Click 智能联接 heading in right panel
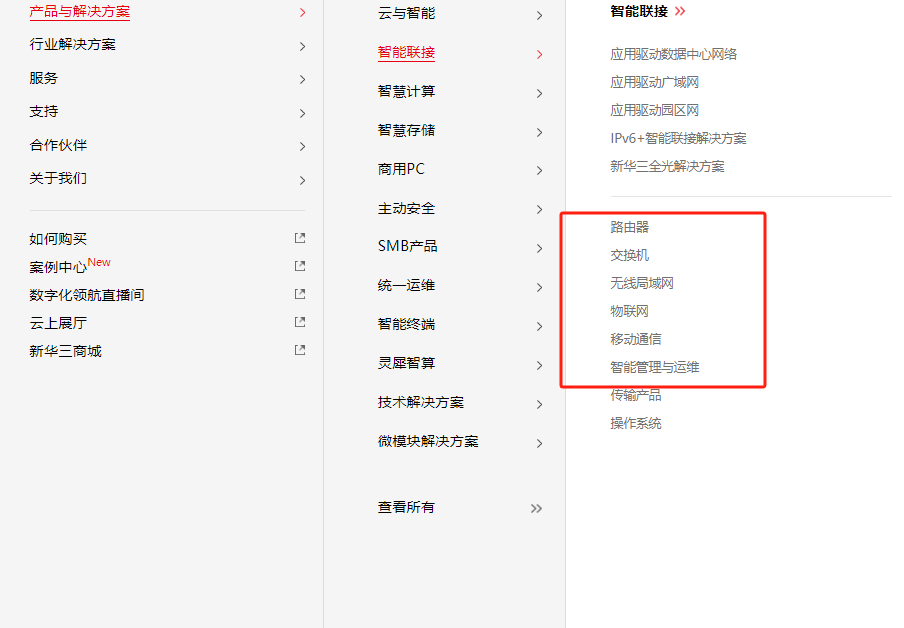 [639, 11]
